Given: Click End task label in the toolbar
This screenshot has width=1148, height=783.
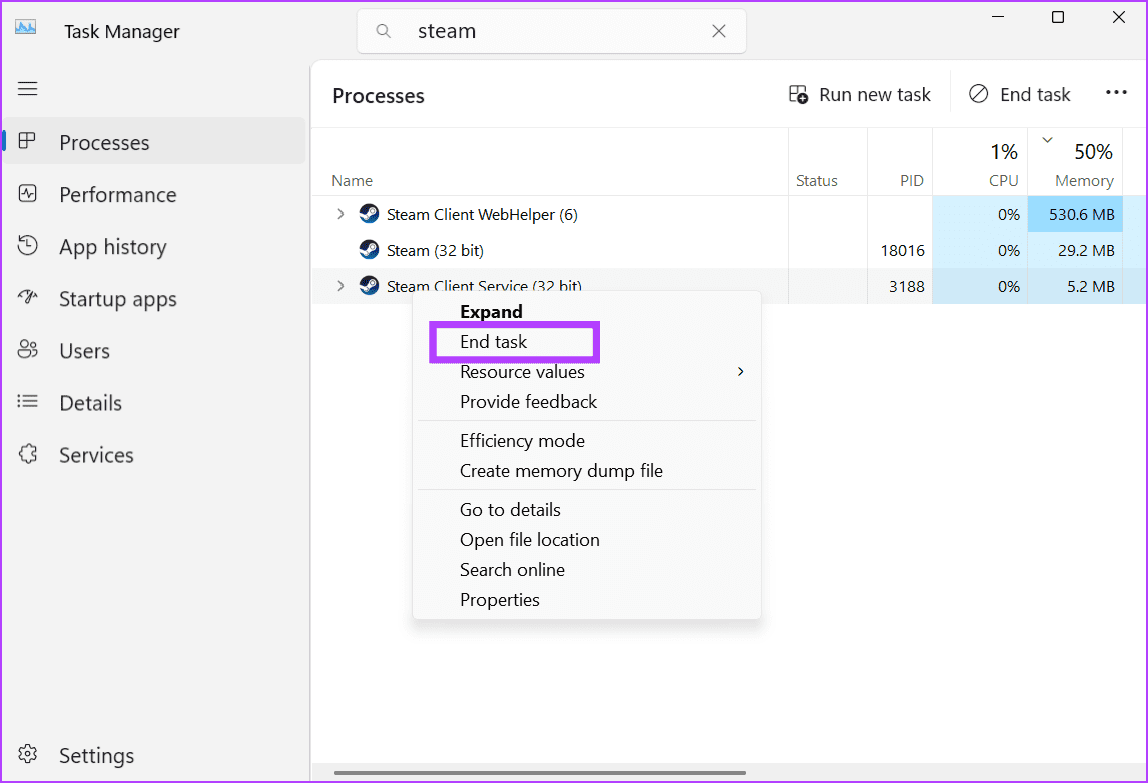Looking at the screenshot, I should click(x=1035, y=94).
